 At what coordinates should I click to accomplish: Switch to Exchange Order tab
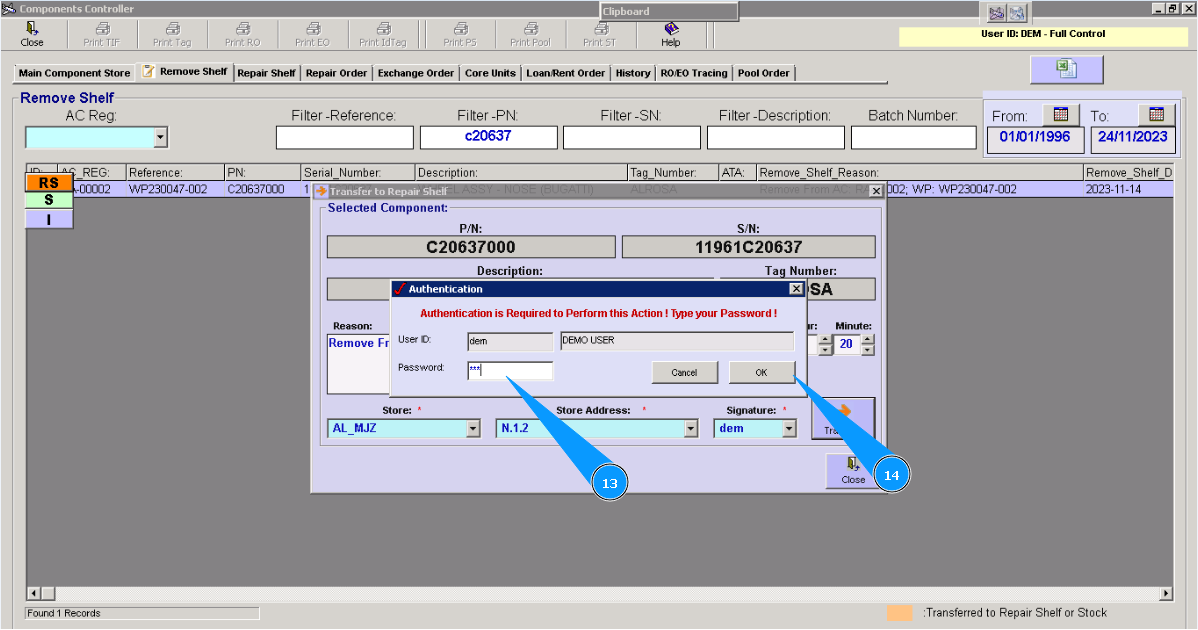416,73
